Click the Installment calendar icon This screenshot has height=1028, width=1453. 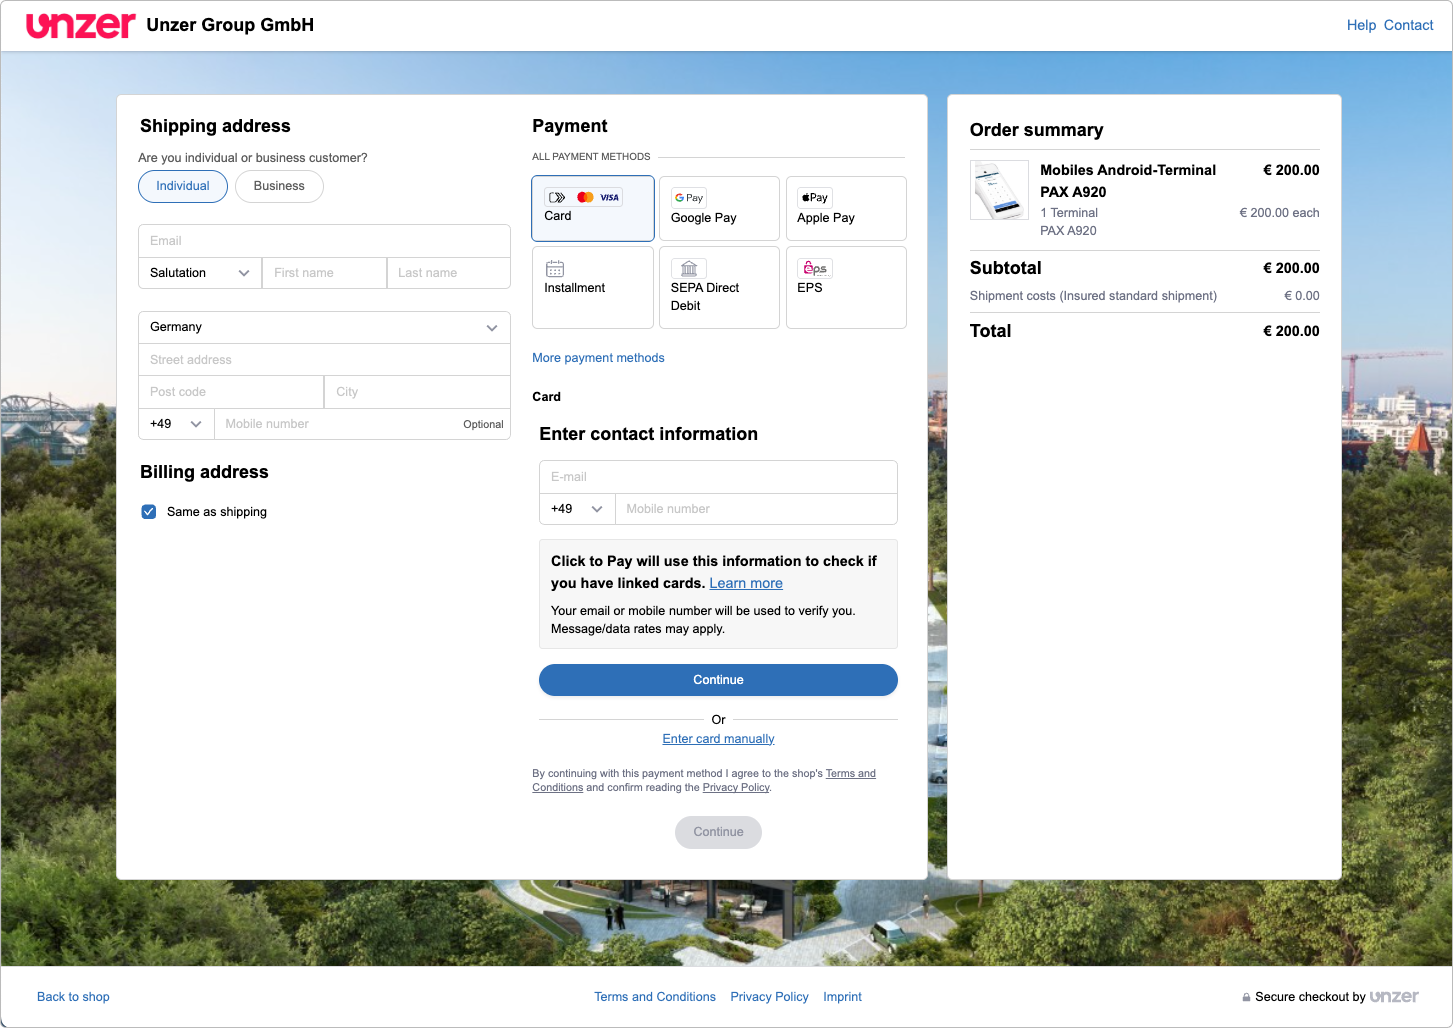click(x=555, y=268)
